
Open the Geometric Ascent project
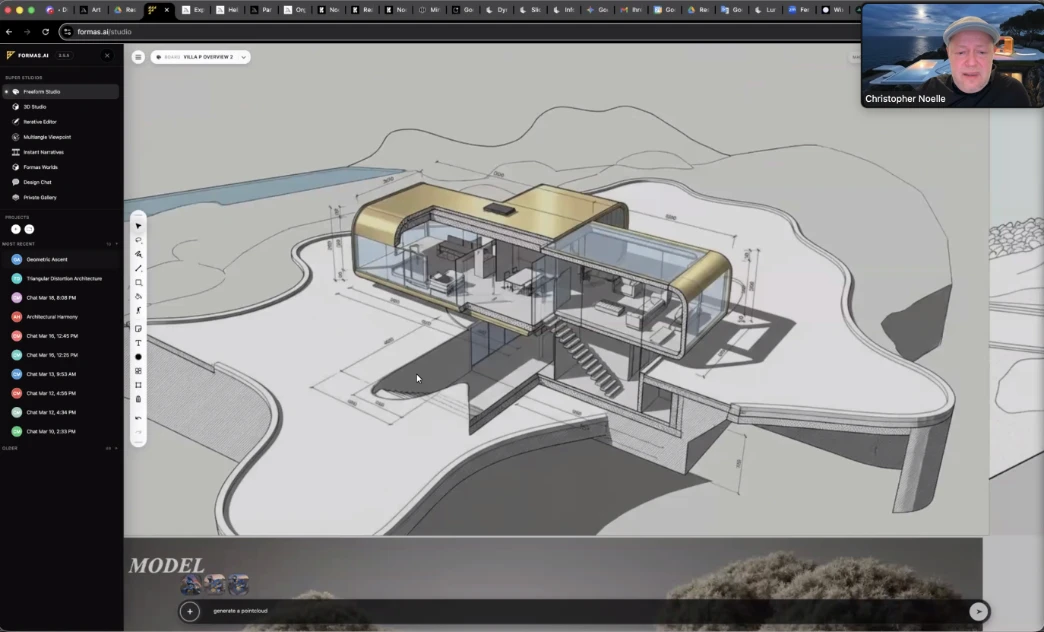[47, 259]
